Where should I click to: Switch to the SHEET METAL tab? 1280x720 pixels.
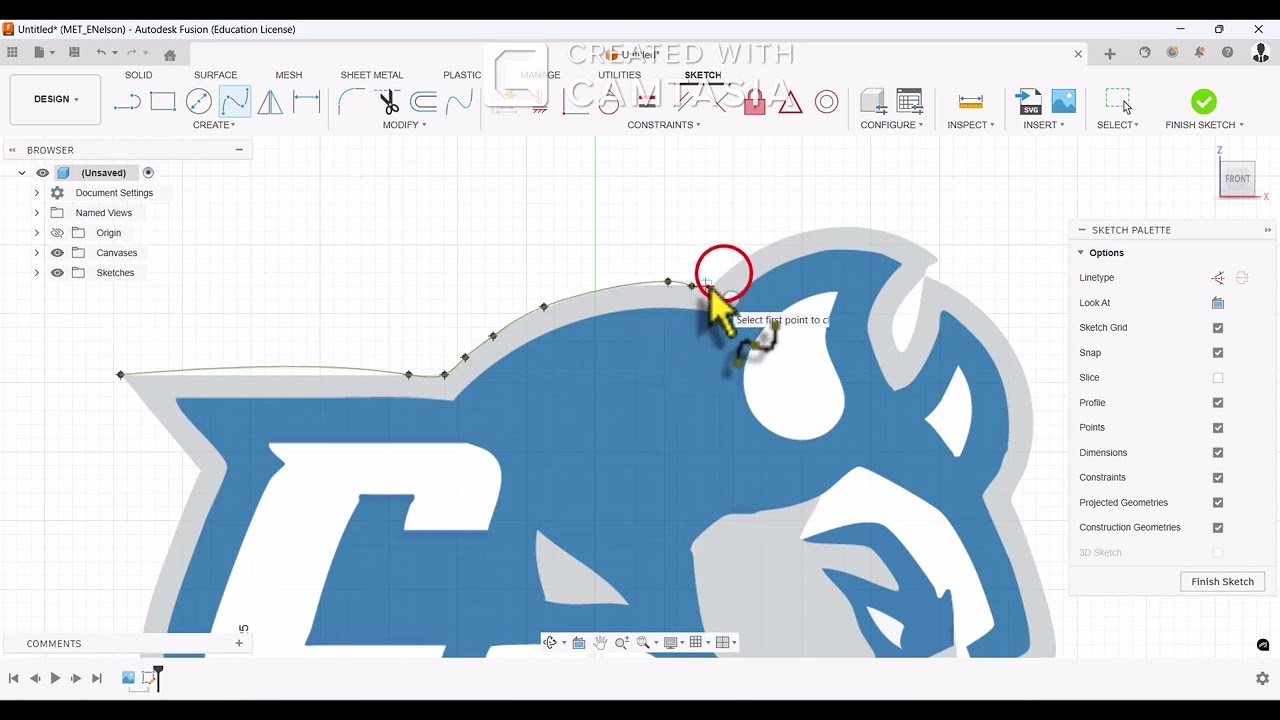click(372, 75)
